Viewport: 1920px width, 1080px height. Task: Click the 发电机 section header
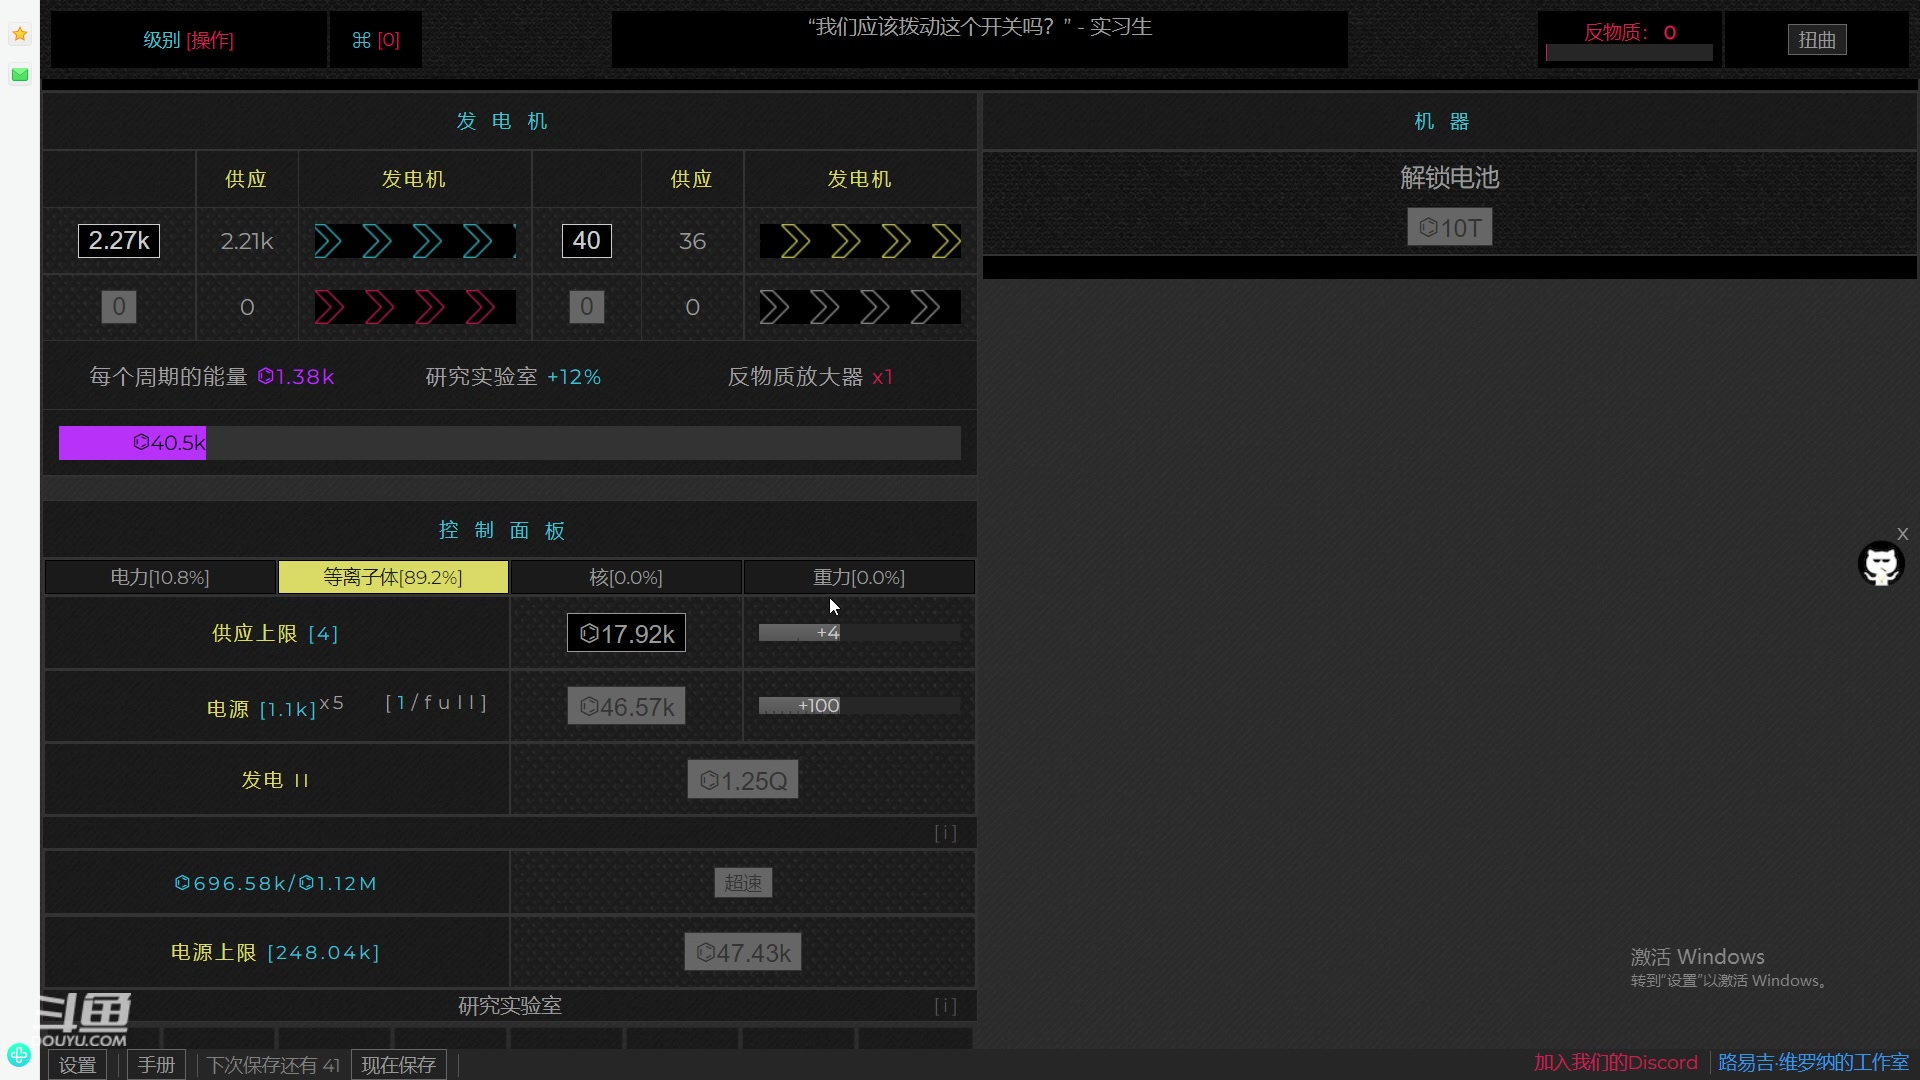(502, 121)
